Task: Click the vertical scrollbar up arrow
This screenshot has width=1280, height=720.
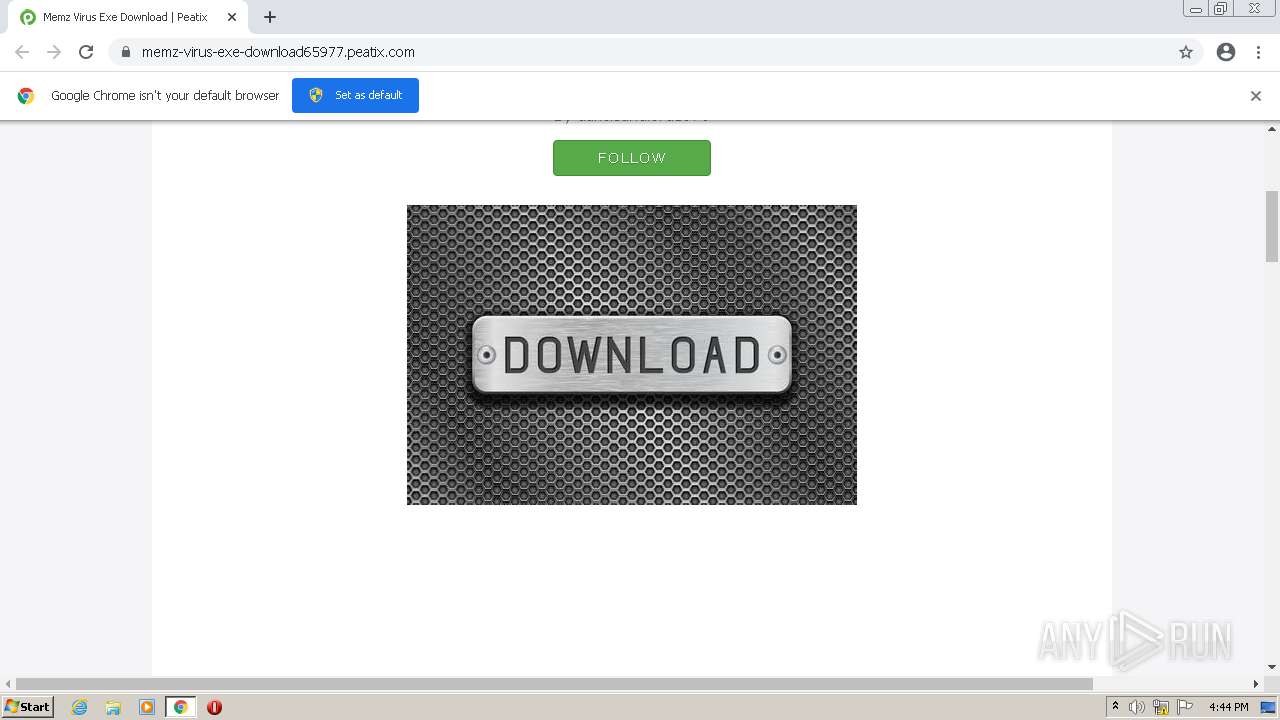Action: point(1272,128)
